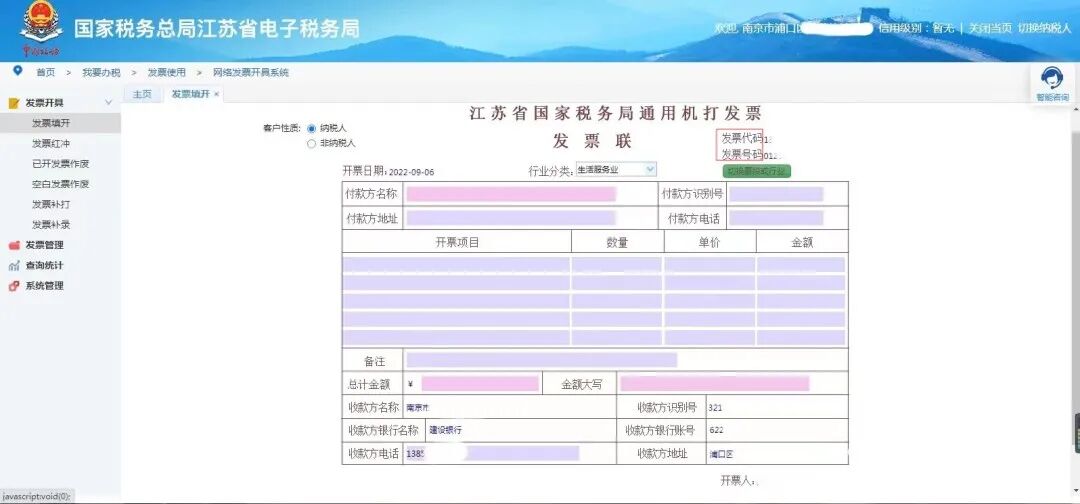Screen dimensions: 1080x504
Task: Click 收款方银行名称 field showing 建设银行
Action: (521, 430)
